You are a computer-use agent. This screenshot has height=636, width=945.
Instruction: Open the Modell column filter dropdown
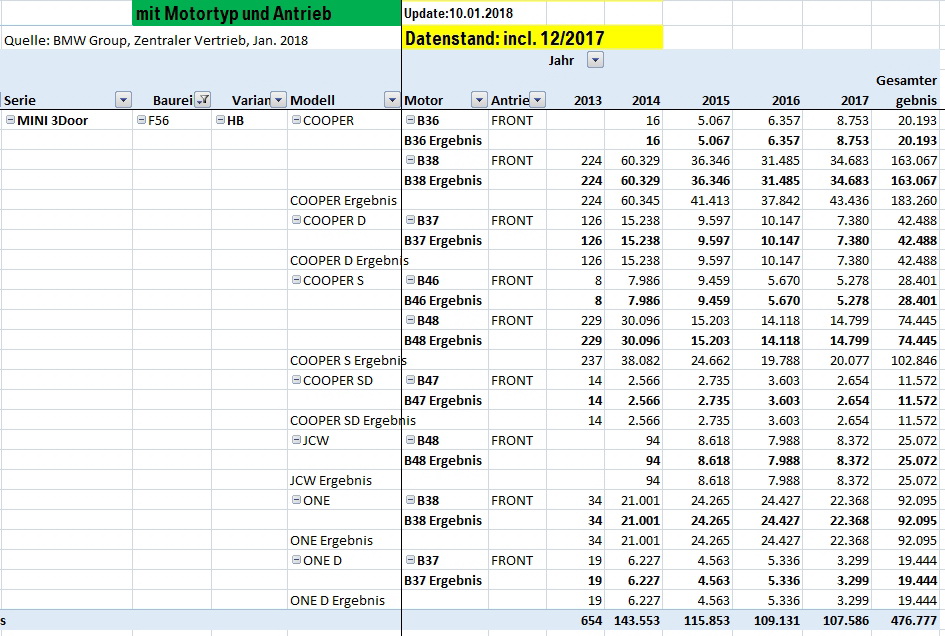(x=392, y=100)
